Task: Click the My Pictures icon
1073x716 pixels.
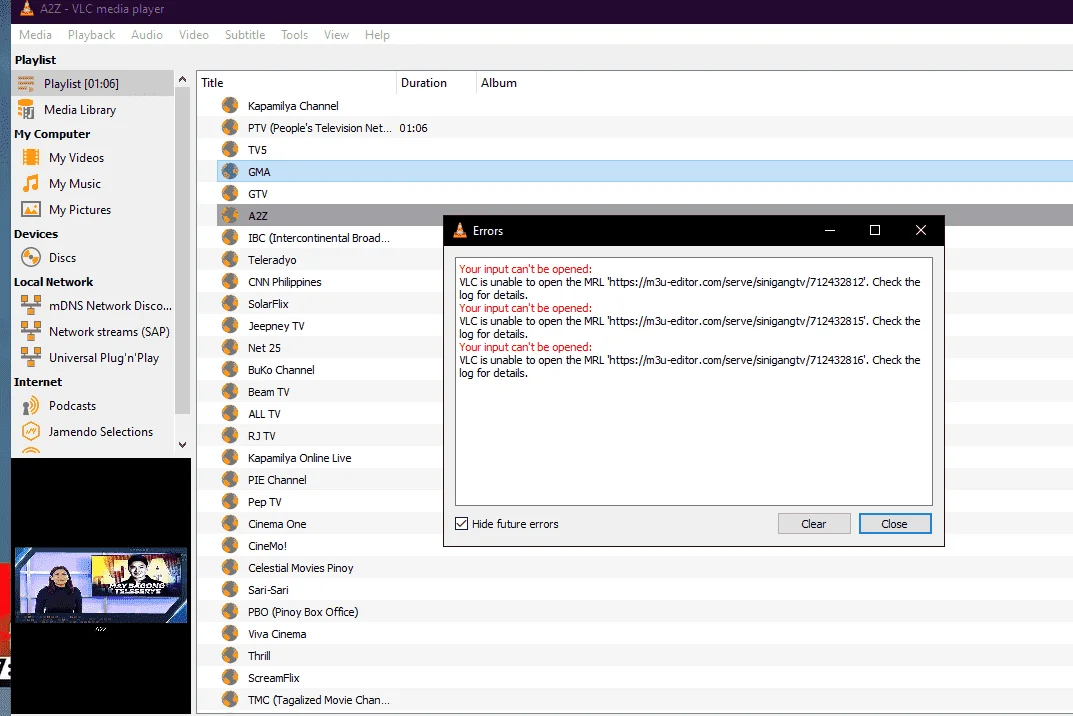Action: (31, 209)
